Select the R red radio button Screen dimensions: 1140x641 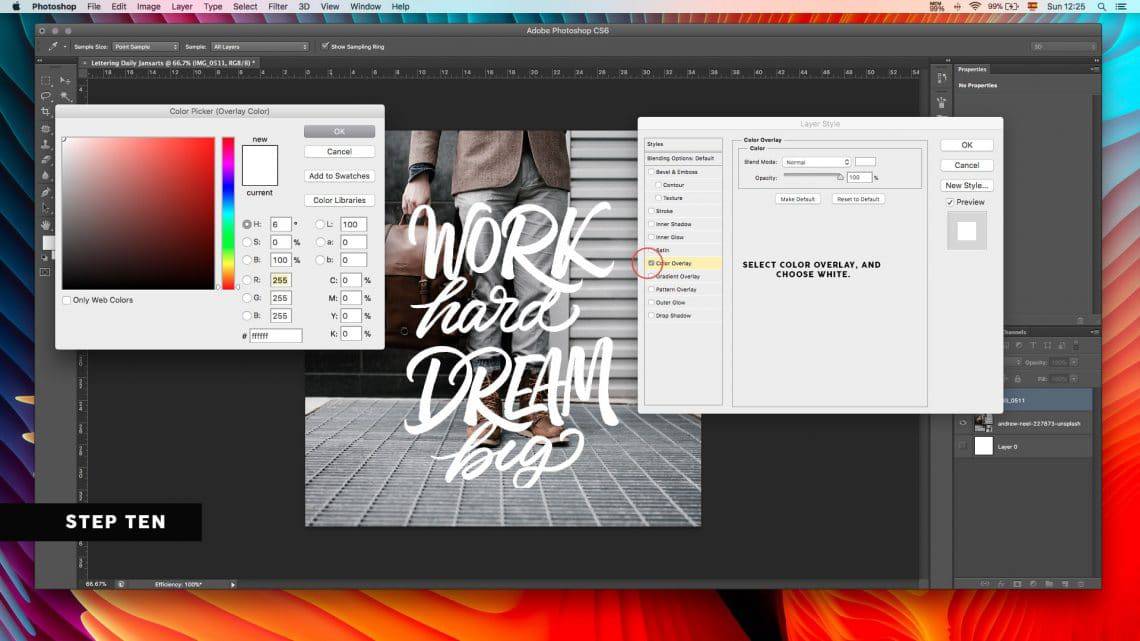pyautogui.click(x=247, y=280)
